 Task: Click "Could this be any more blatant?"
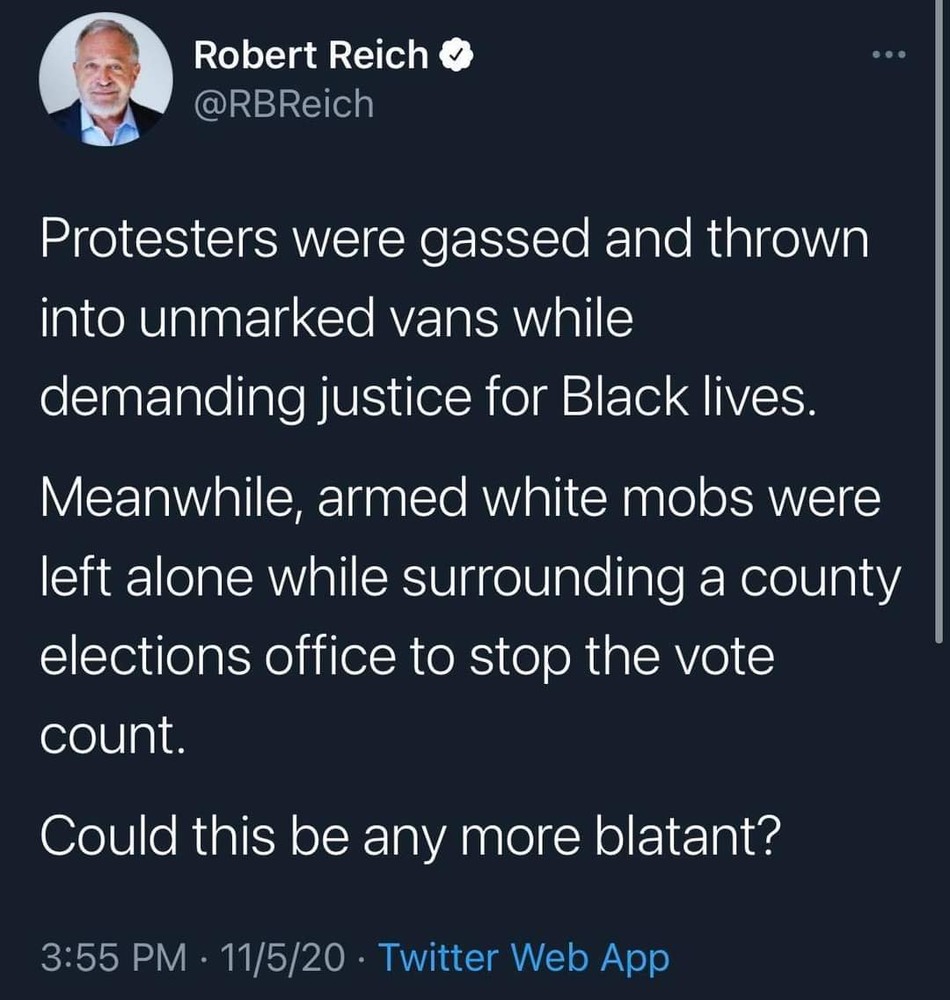click(x=409, y=835)
